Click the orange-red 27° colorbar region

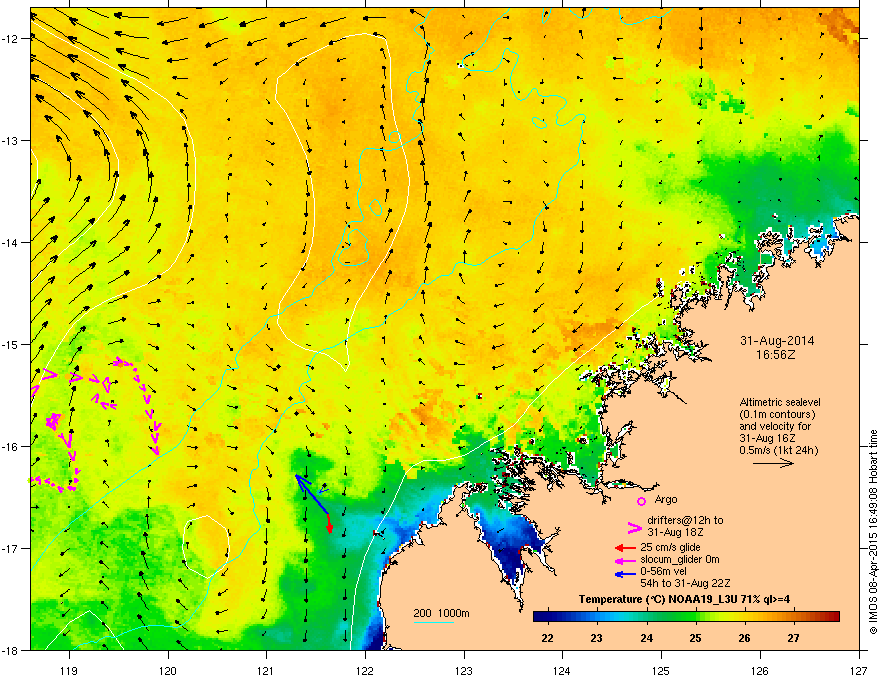793,617
